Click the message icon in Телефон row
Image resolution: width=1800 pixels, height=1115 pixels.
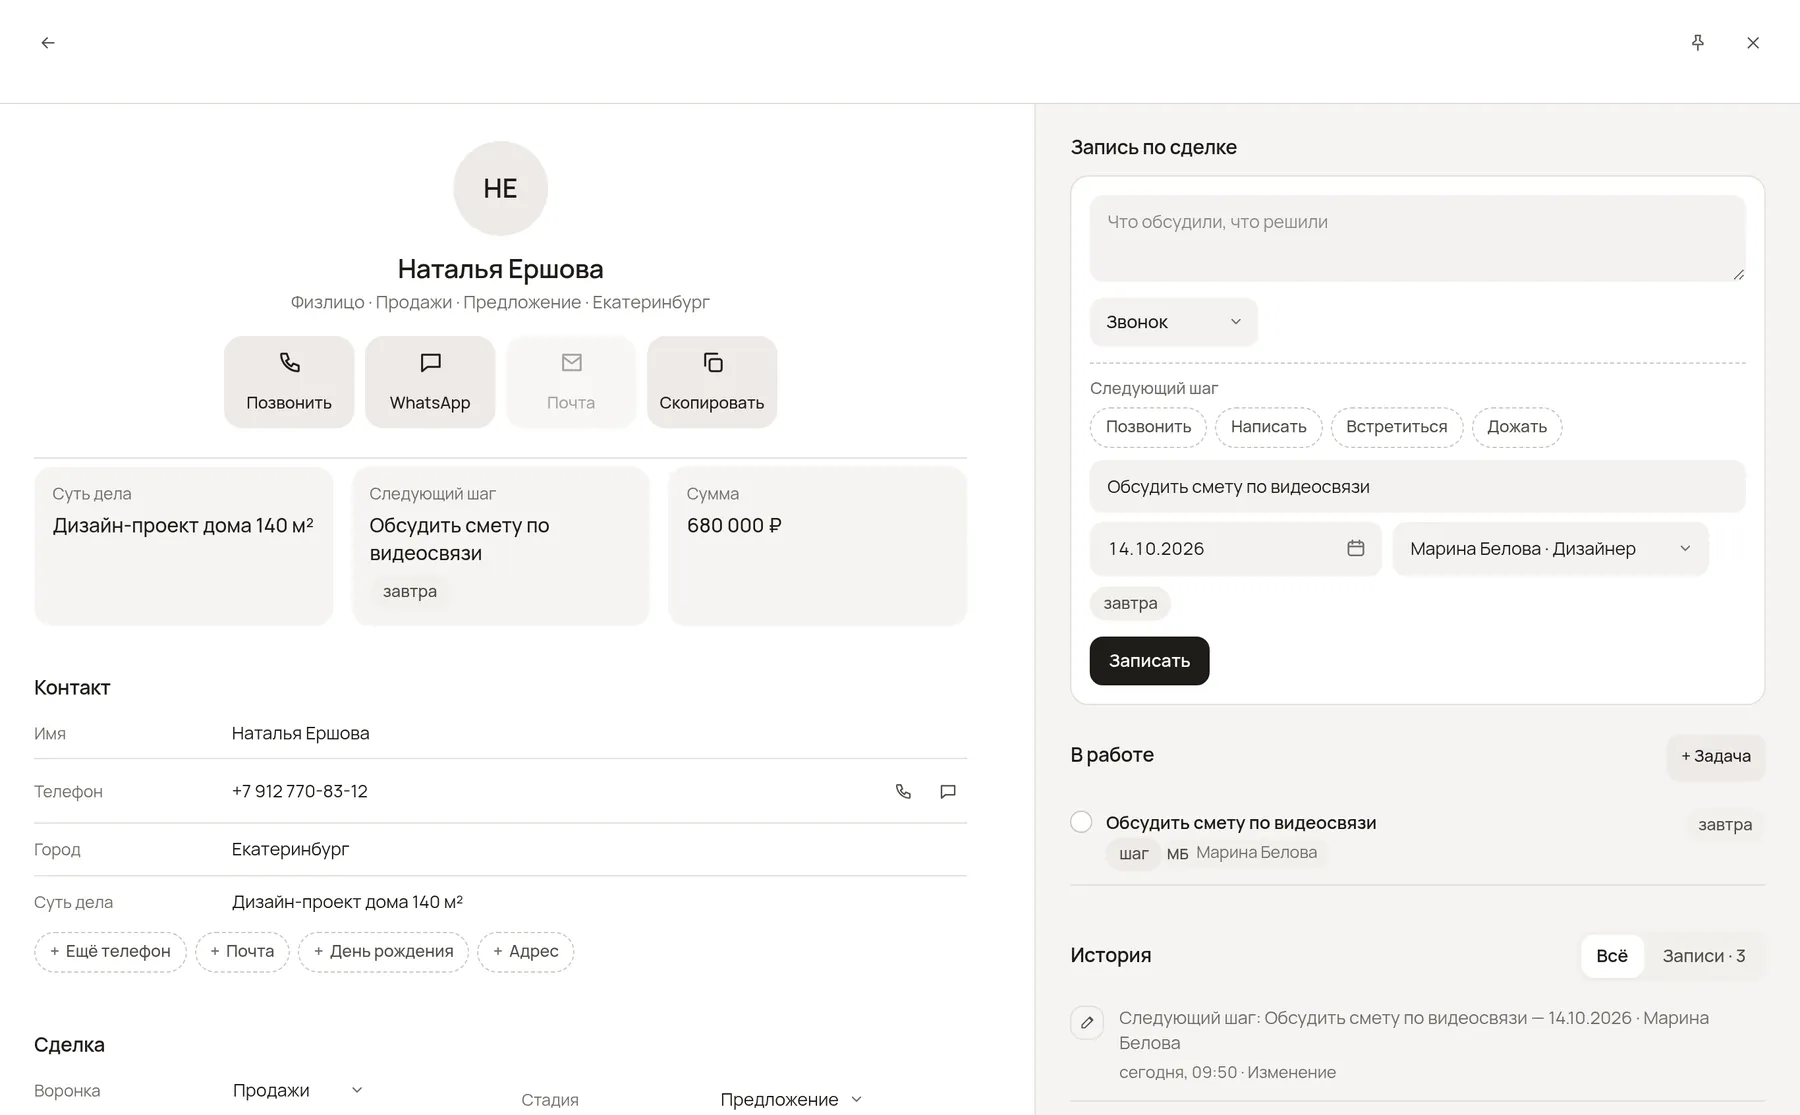click(x=948, y=791)
